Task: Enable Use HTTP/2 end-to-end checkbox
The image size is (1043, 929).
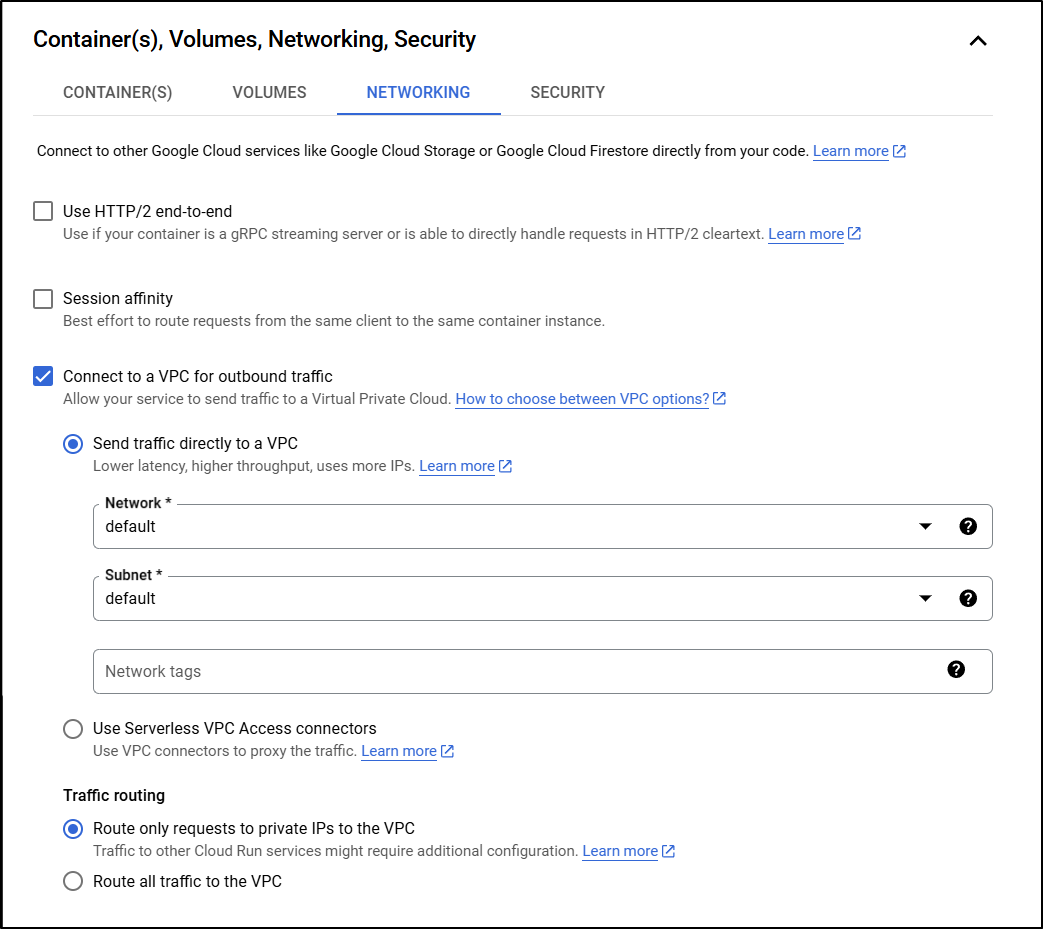Action: click(43, 211)
